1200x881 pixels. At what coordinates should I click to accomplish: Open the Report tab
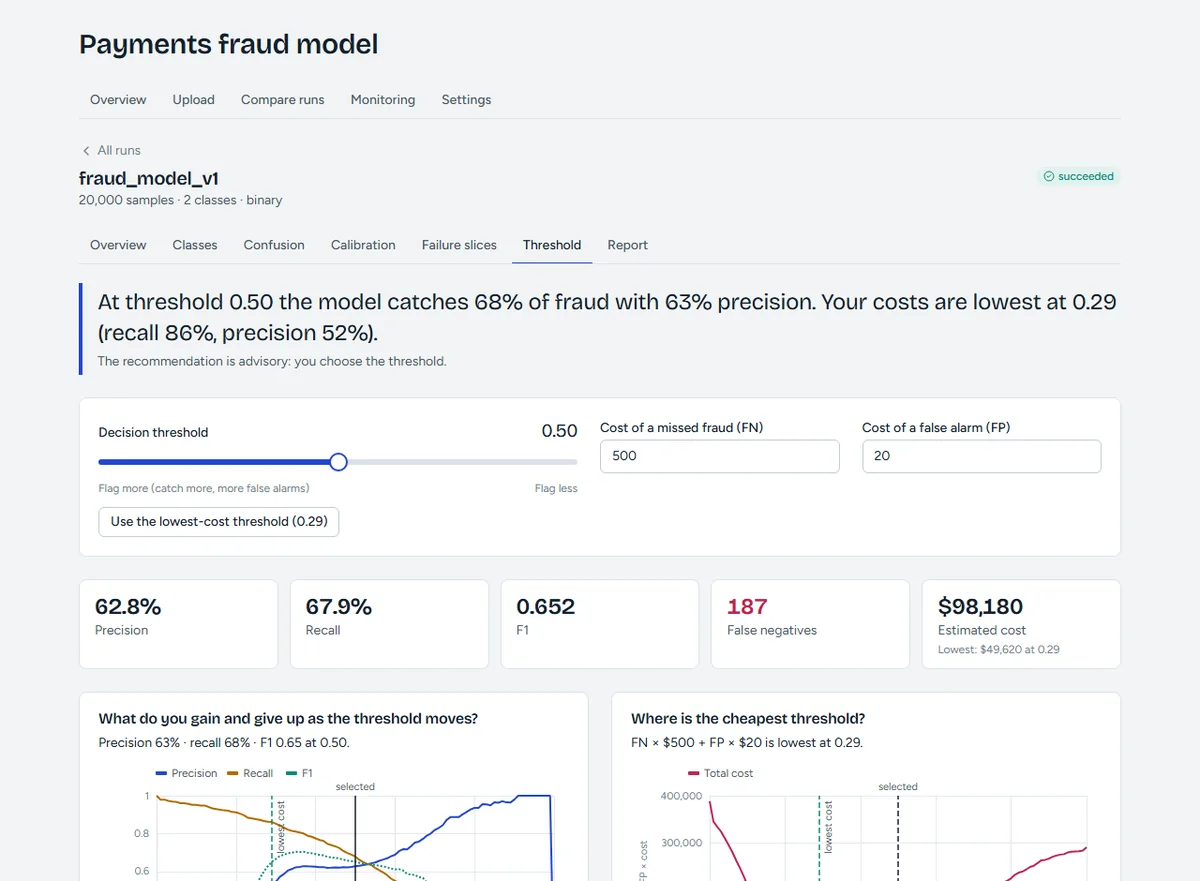coord(628,245)
